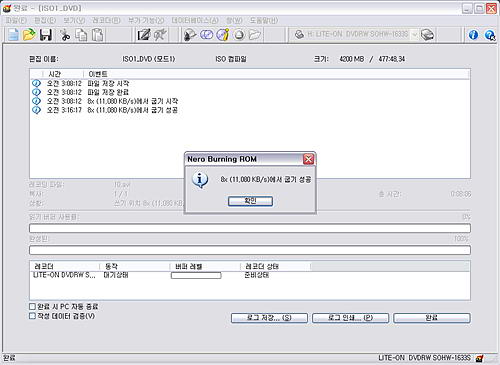
Task: Click the blue info circle icon
Action: (x=473, y=35)
